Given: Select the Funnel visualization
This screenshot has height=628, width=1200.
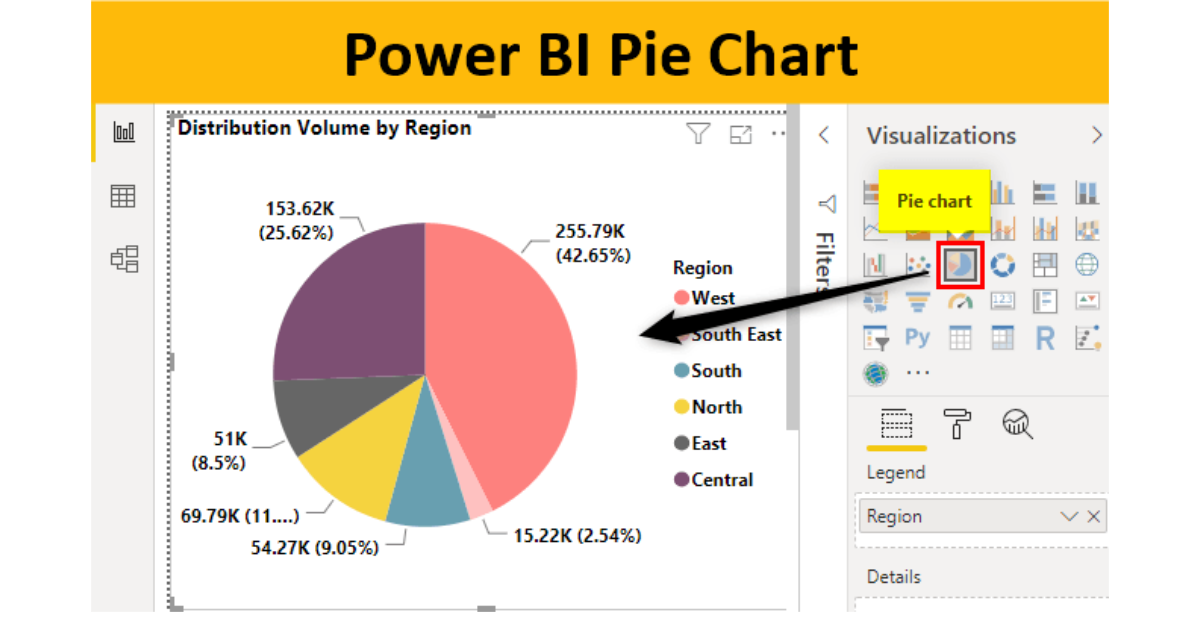Looking at the screenshot, I should (917, 301).
